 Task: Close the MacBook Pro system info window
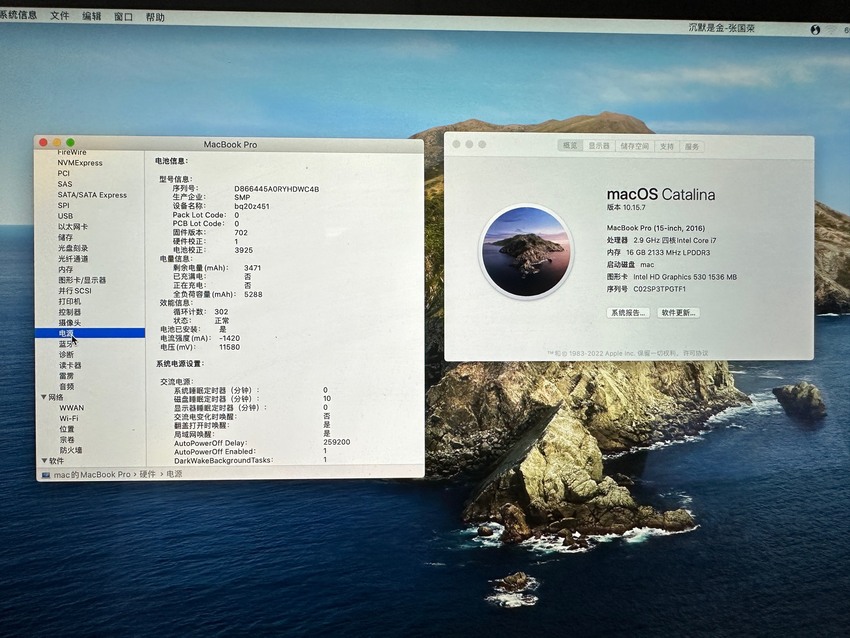(43, 143)
